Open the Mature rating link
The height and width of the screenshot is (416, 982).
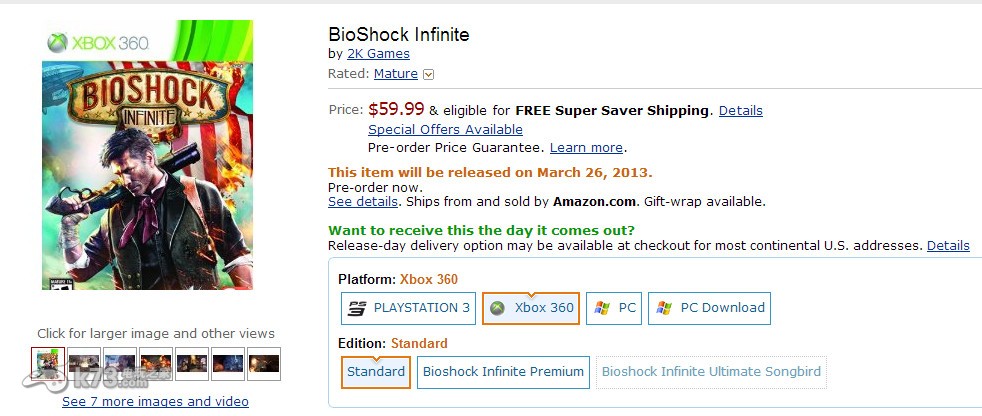coord(396,73)
